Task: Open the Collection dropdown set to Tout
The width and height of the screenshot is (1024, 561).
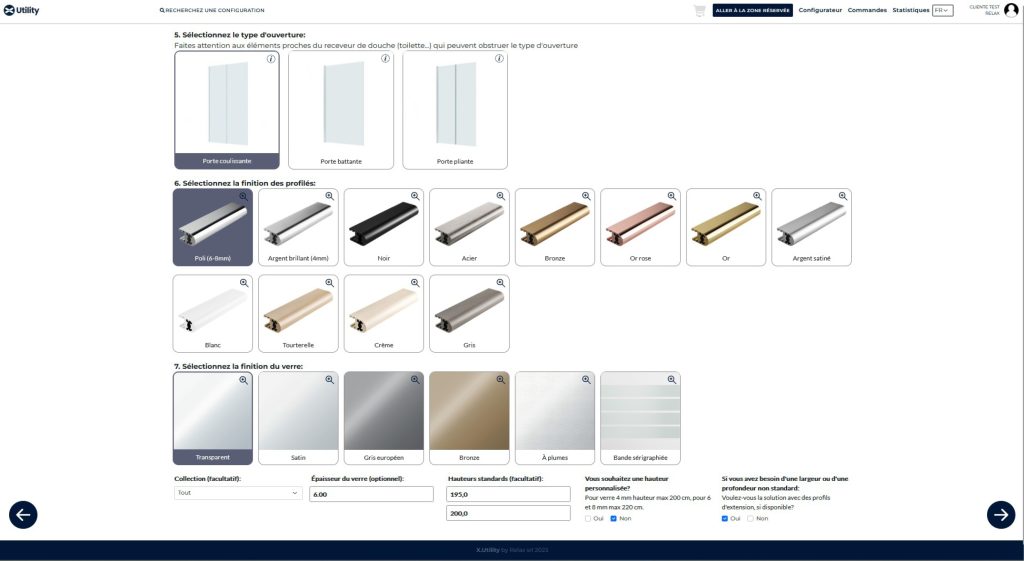Action: pos(238,493)
